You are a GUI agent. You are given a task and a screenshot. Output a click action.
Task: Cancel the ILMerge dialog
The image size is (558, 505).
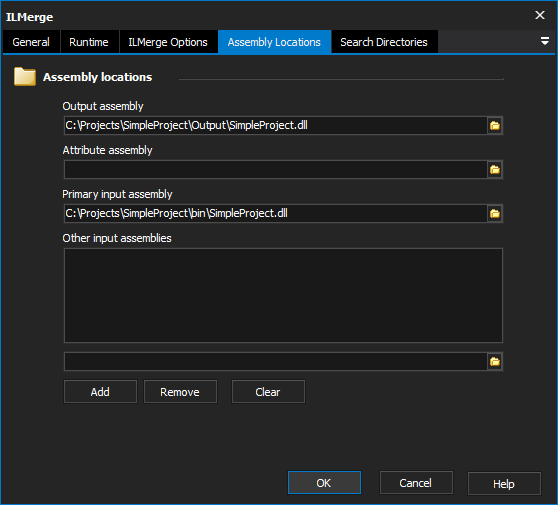point(416,483)
